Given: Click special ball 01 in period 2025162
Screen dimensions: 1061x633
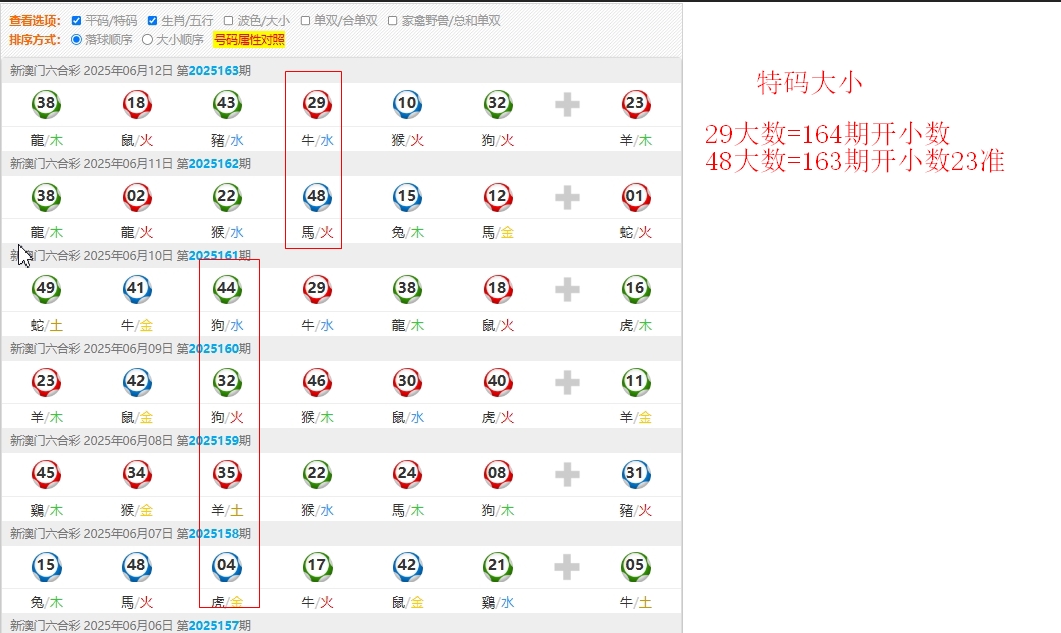Looking at the screenshot, I should pyautogui.click(x=635, y=197).
